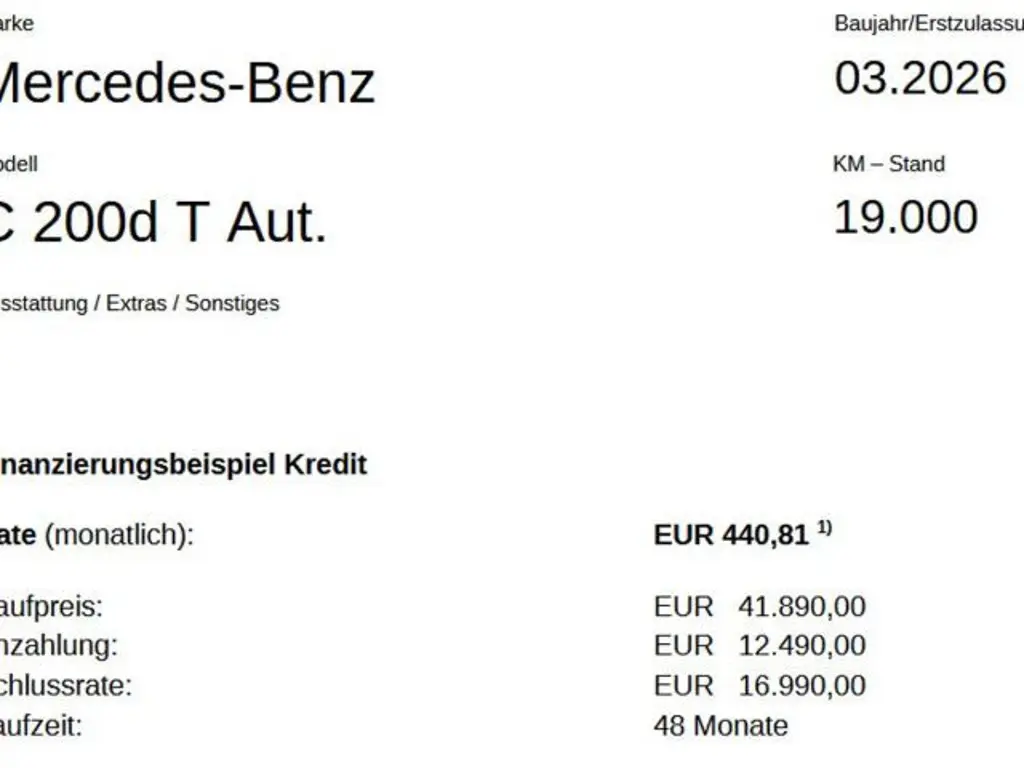Click the Ausstattung / Extras / Sonstiges label
The width and height of the screenshot is (1024, 768).
click(138, 303)
